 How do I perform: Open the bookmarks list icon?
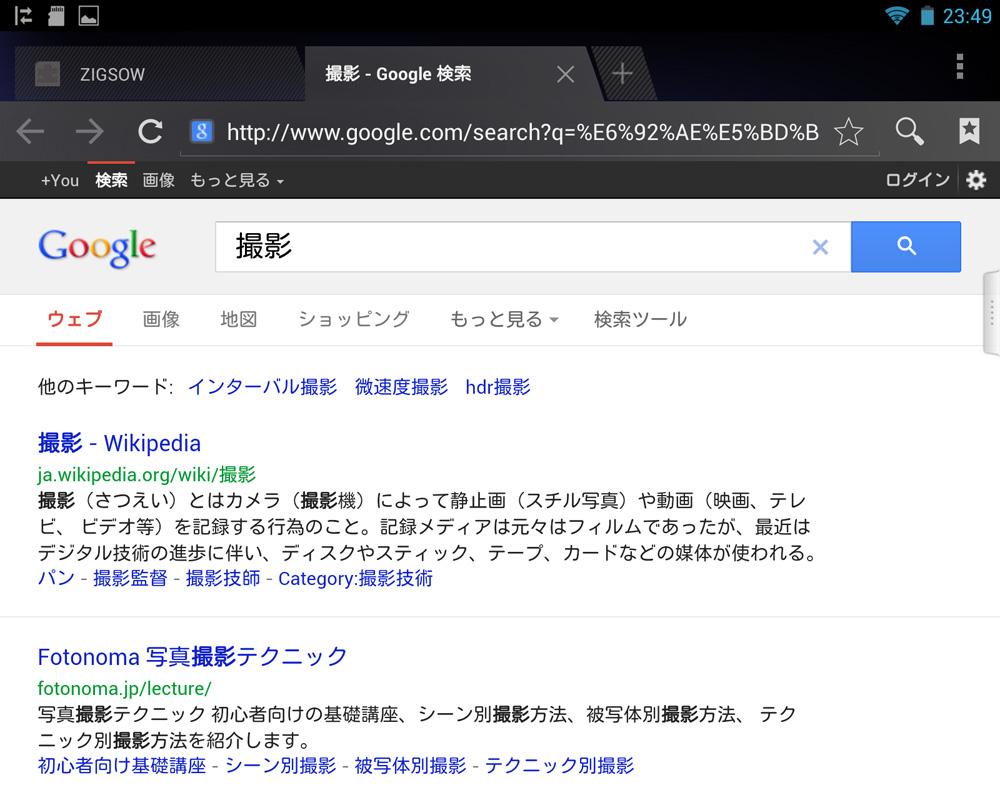969,131
